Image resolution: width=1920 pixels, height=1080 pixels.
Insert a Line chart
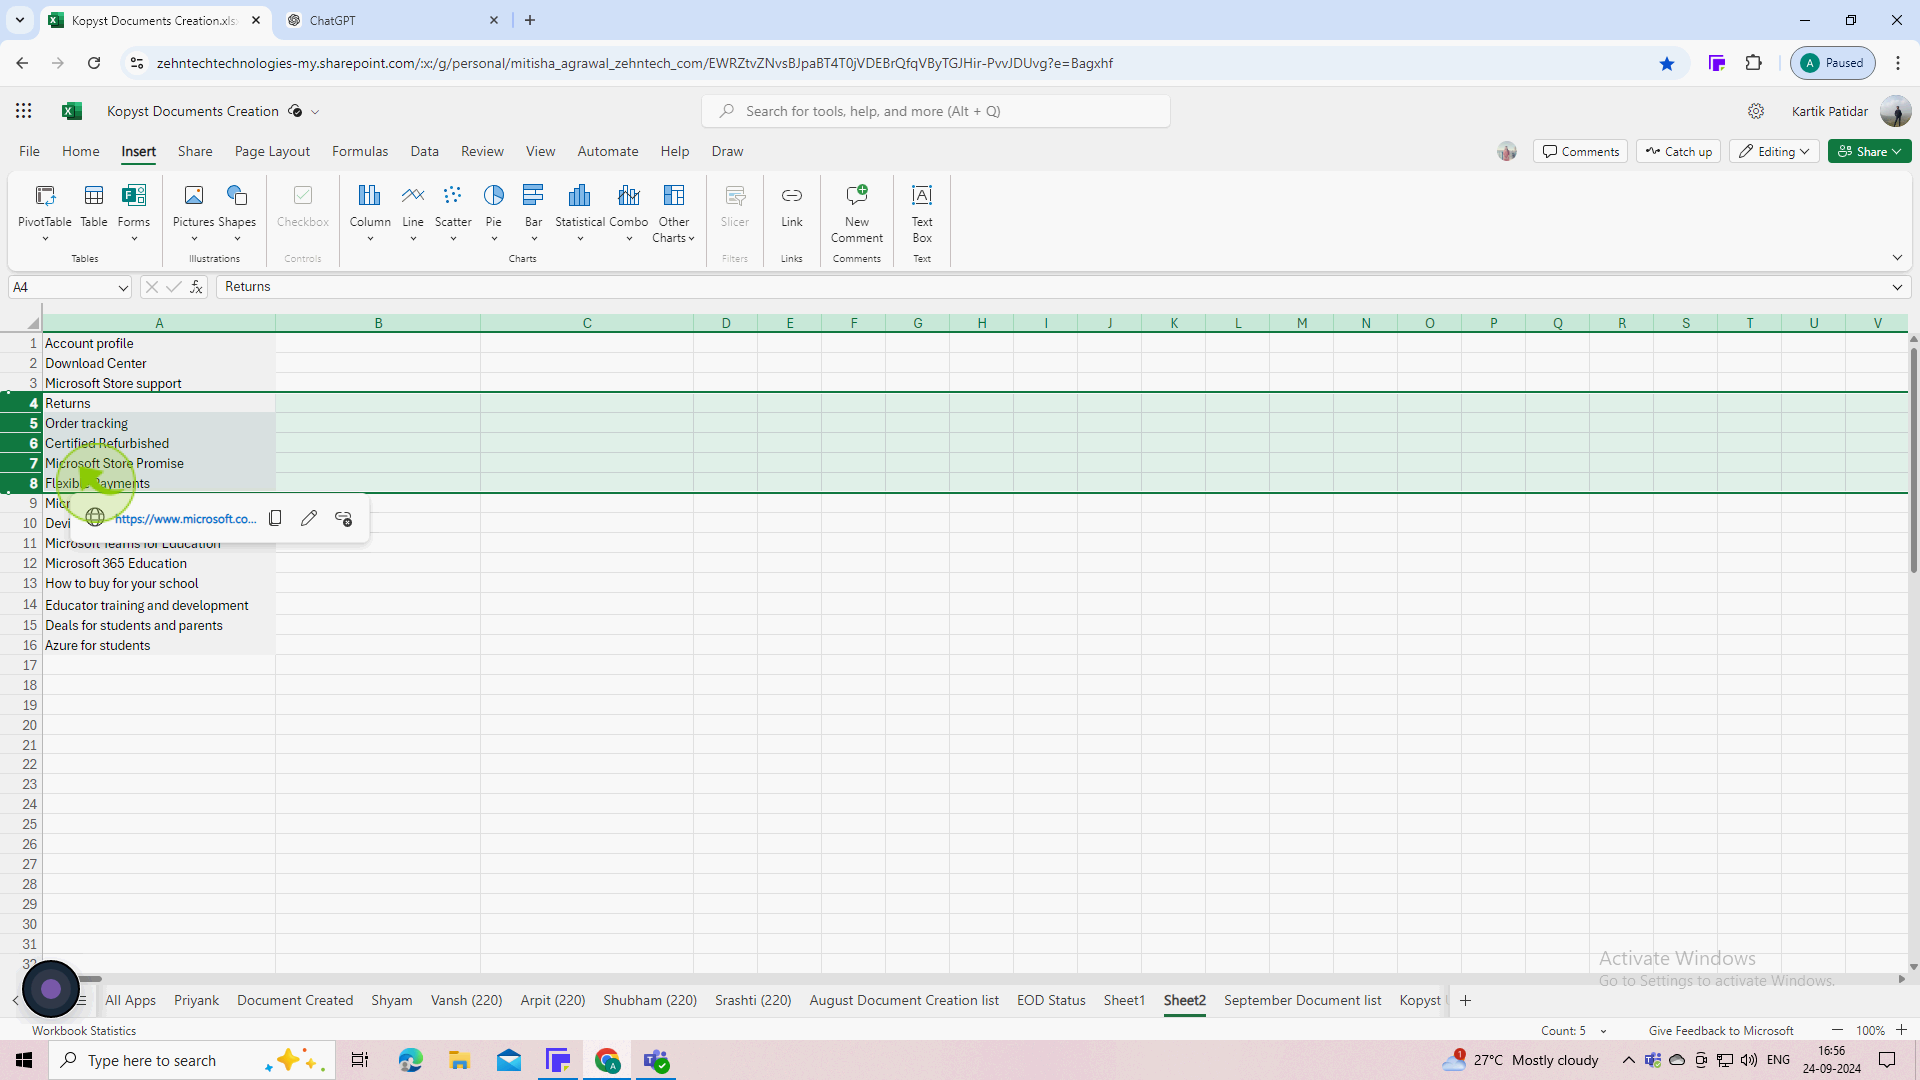[x=413, y=212]
